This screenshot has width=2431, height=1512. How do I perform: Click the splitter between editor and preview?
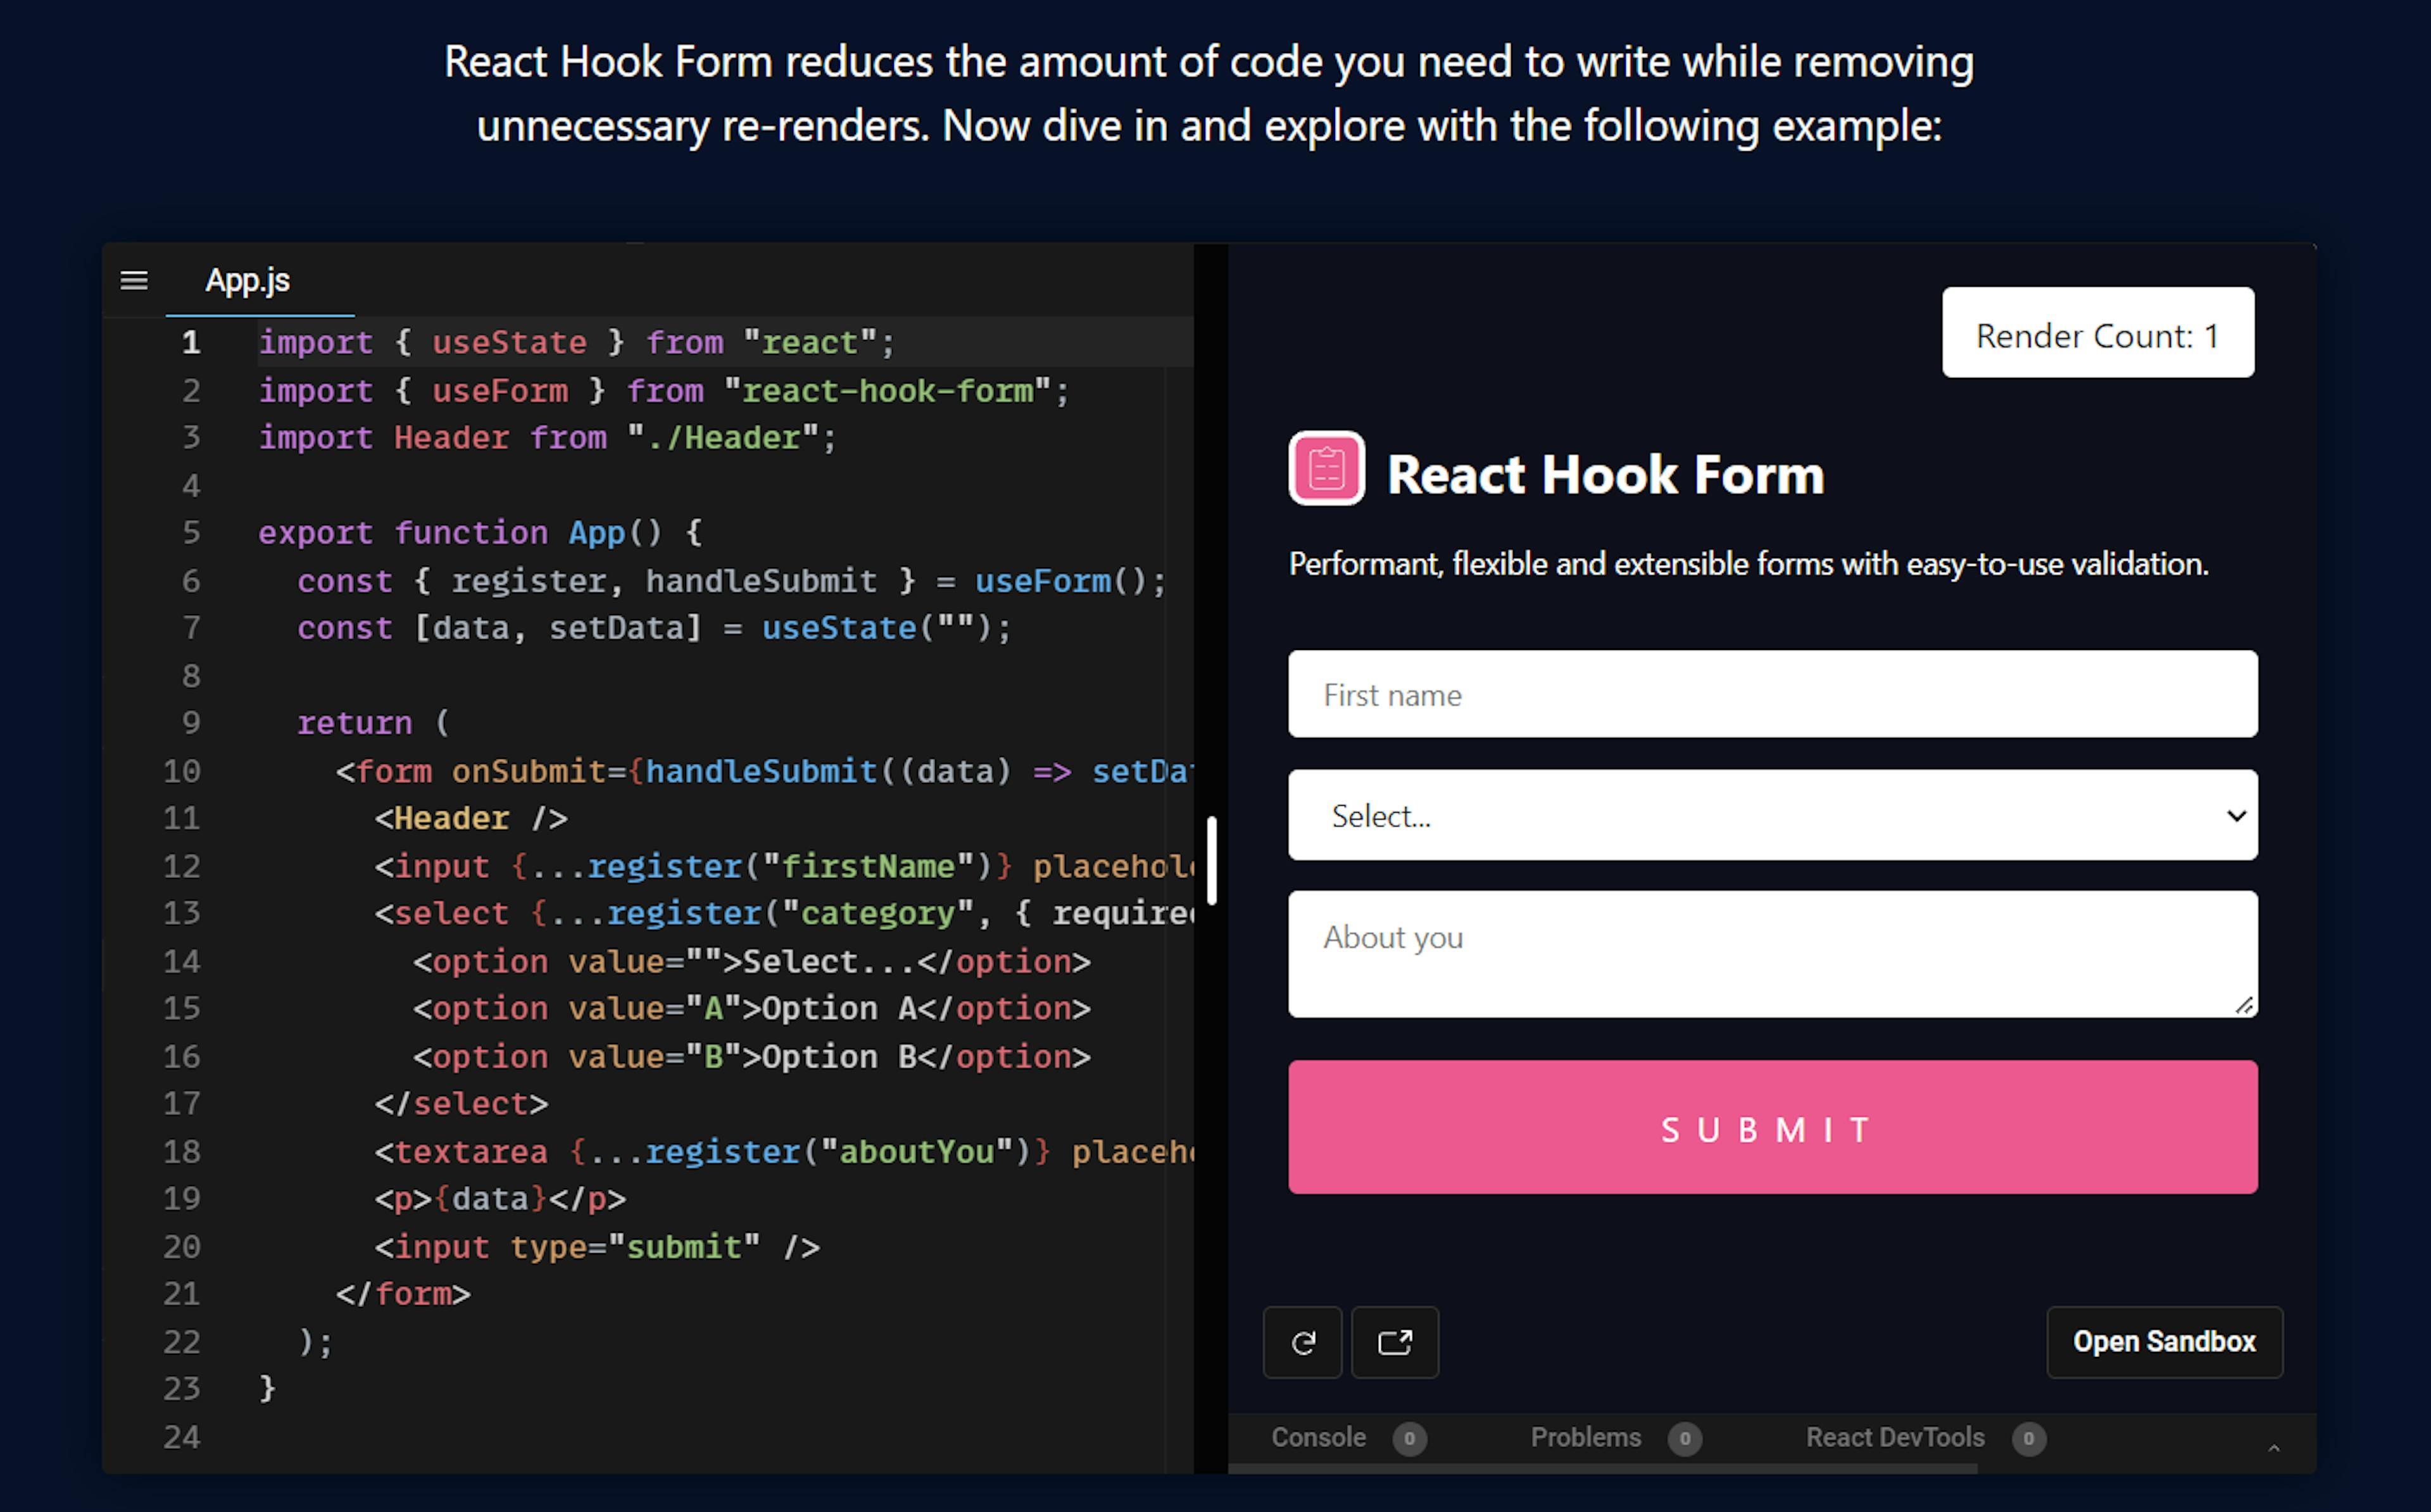(x=1211, y=860)
